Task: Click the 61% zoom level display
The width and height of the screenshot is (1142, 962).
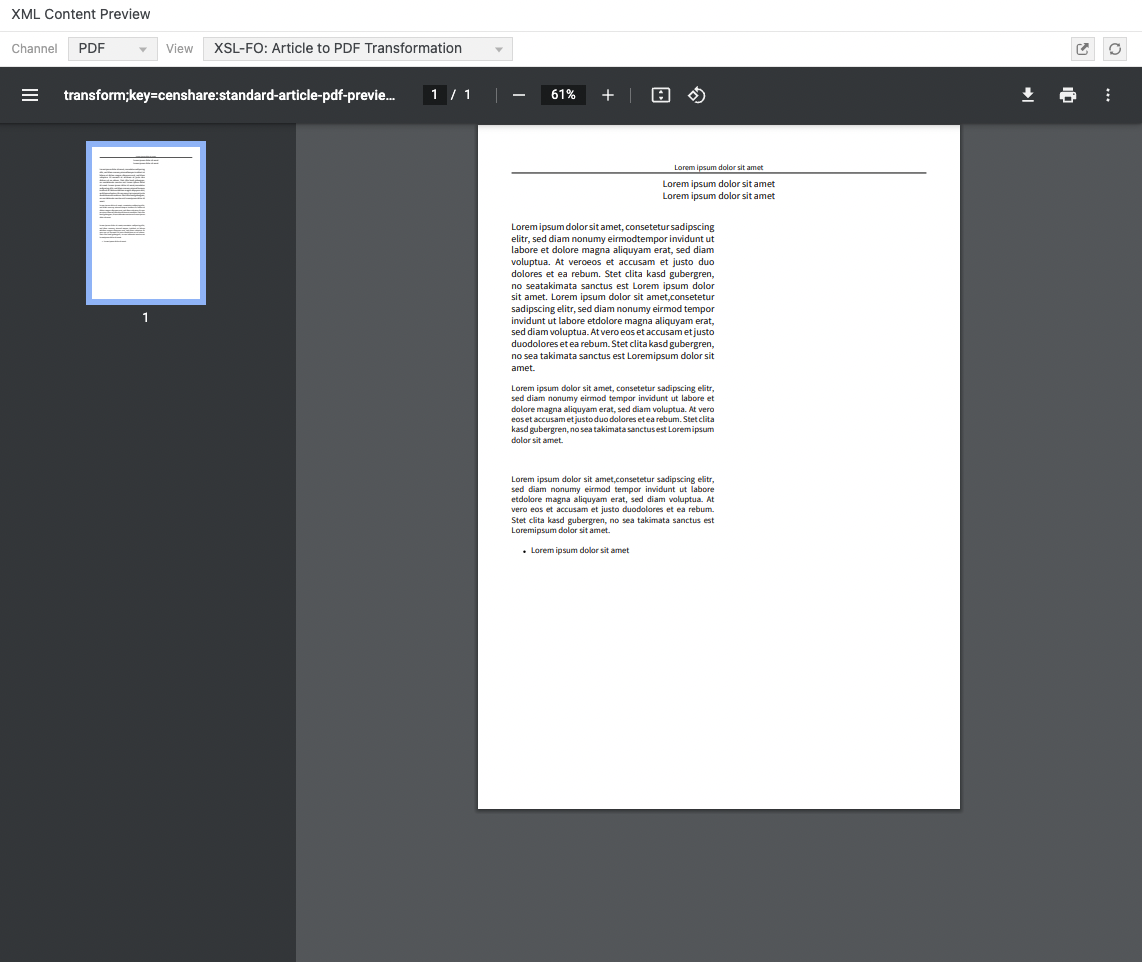Action: 563,95
